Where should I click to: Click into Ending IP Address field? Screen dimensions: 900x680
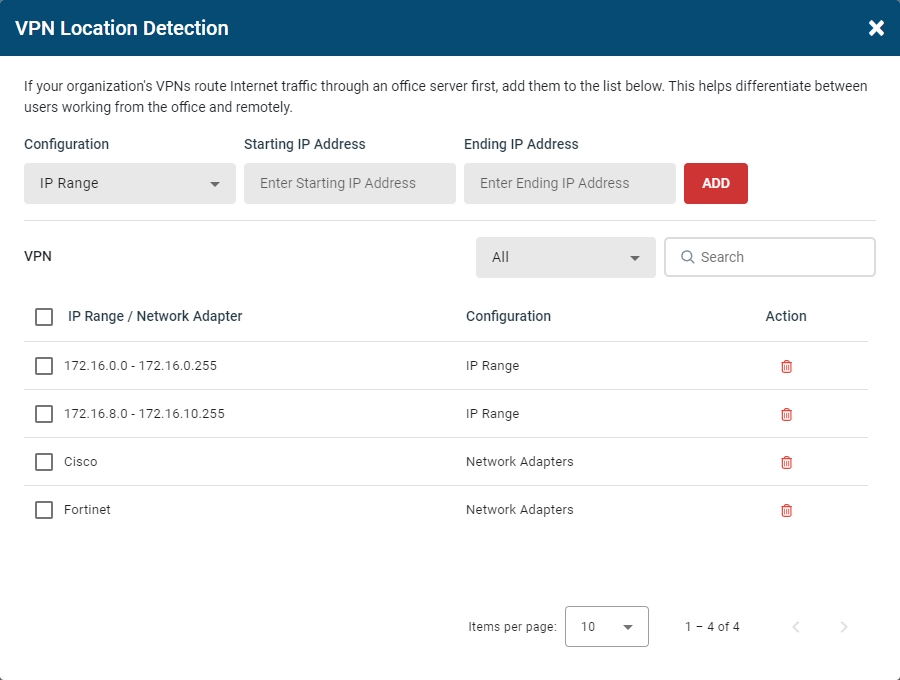(x=569, y=184)
